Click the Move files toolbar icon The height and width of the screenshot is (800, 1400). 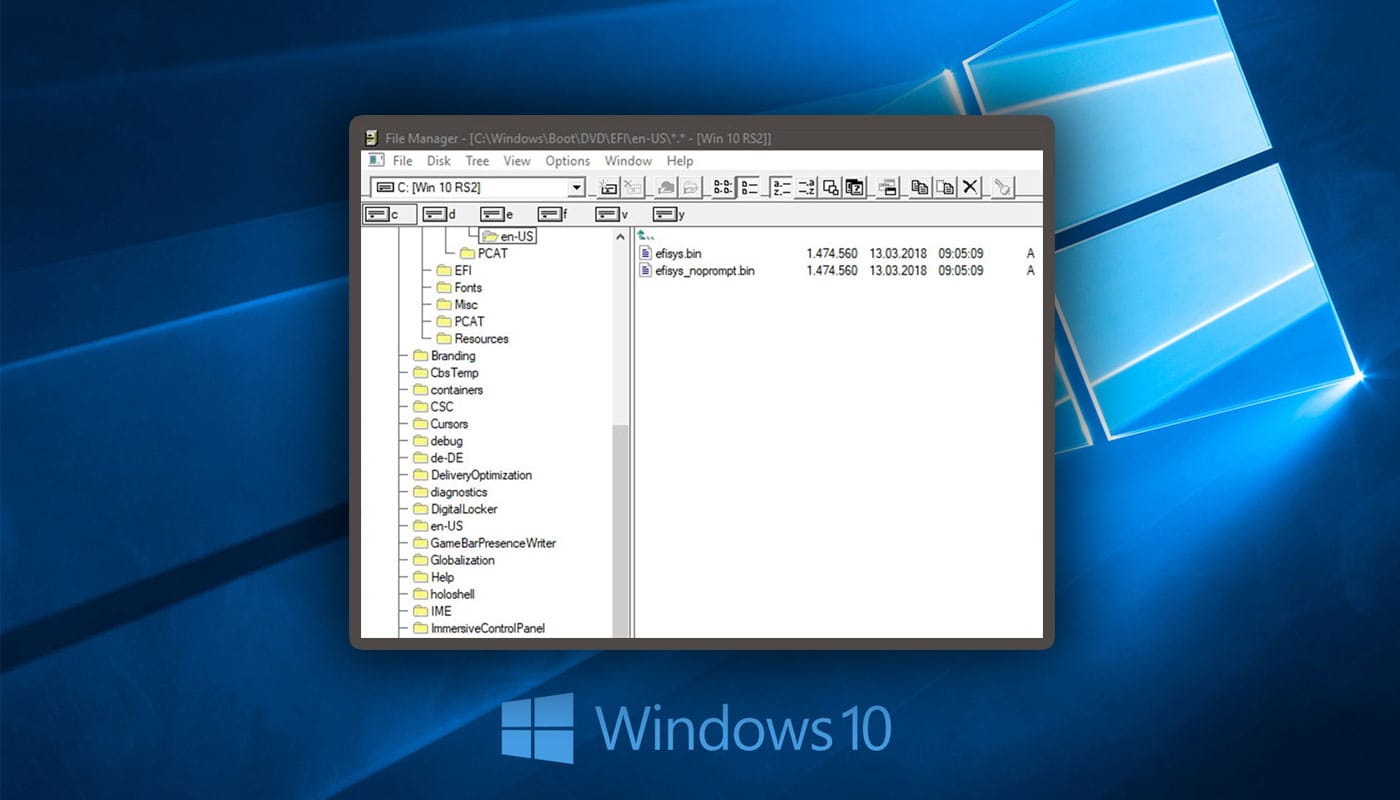[x=945, y=187]
